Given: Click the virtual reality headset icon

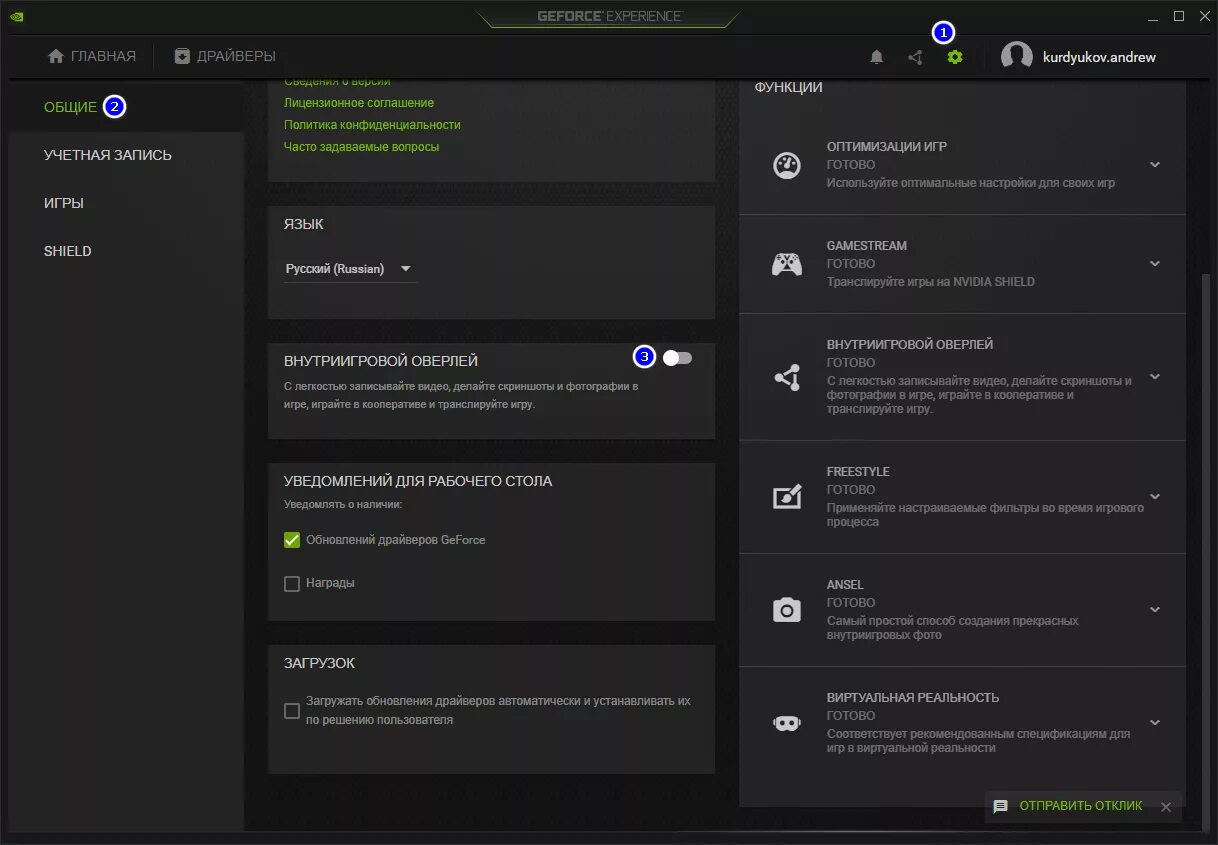Looking at the screenshot, I should (787, 723).
